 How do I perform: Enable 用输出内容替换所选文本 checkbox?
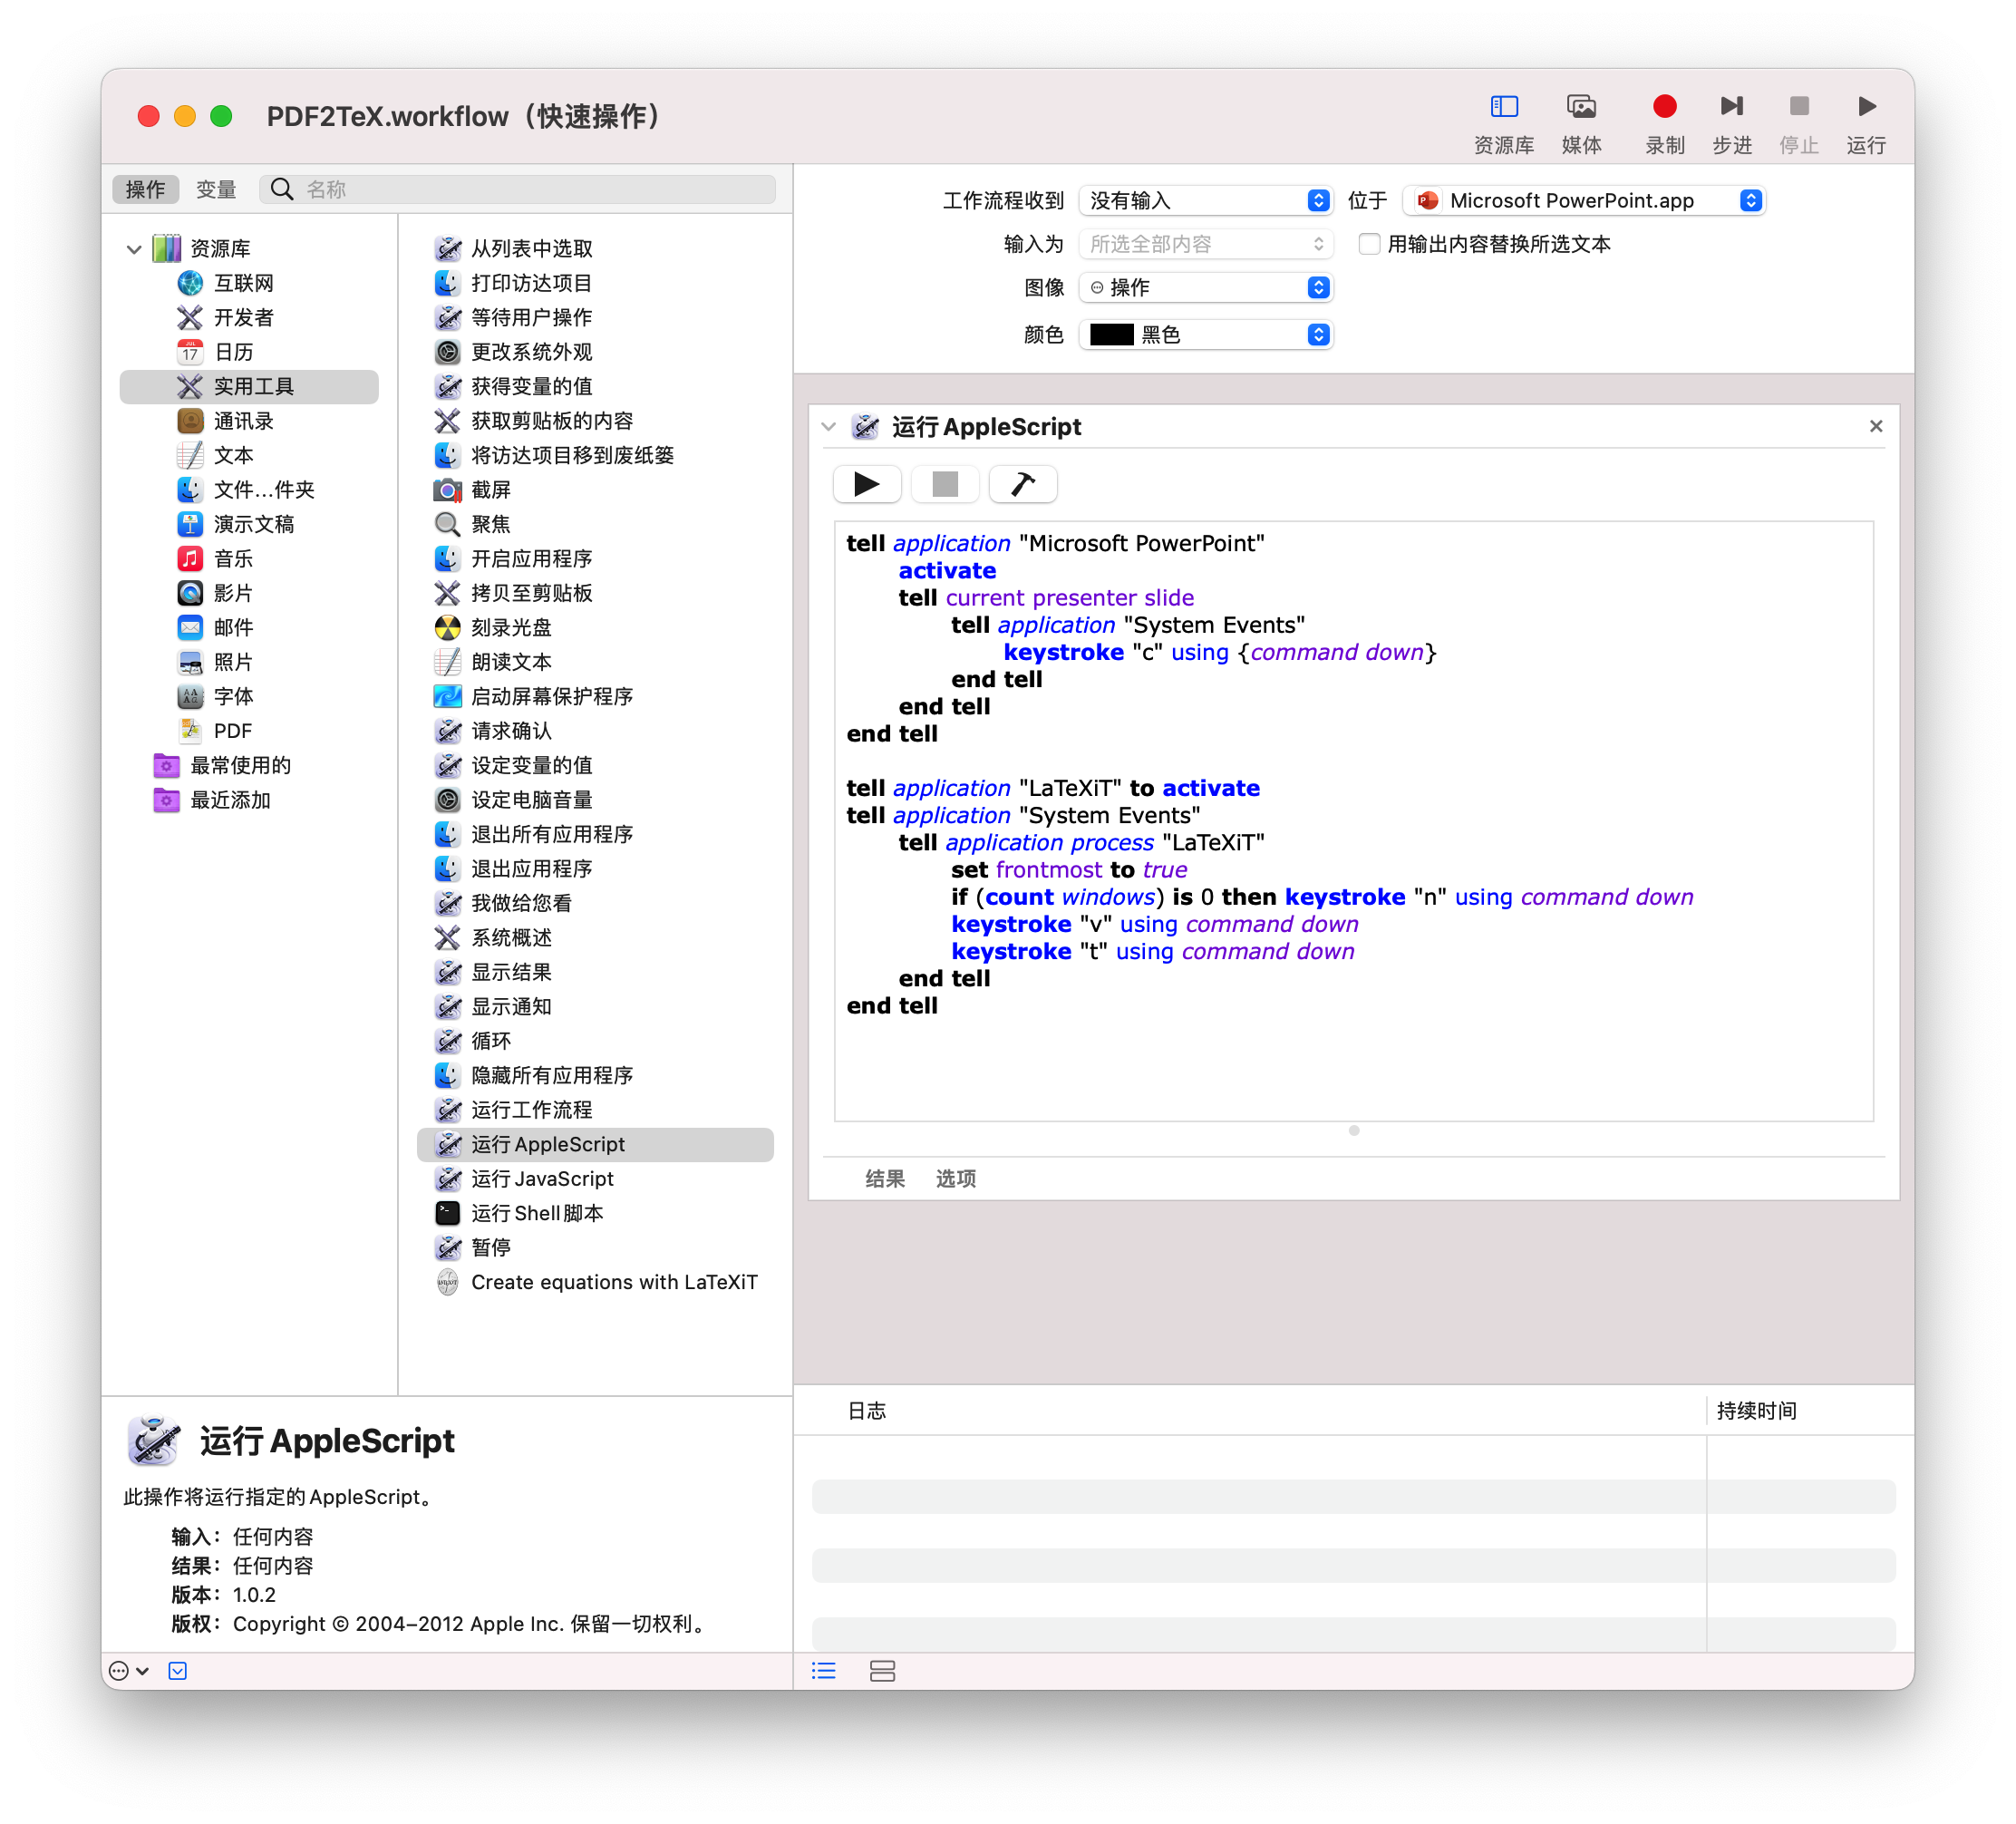point(1369,244)
